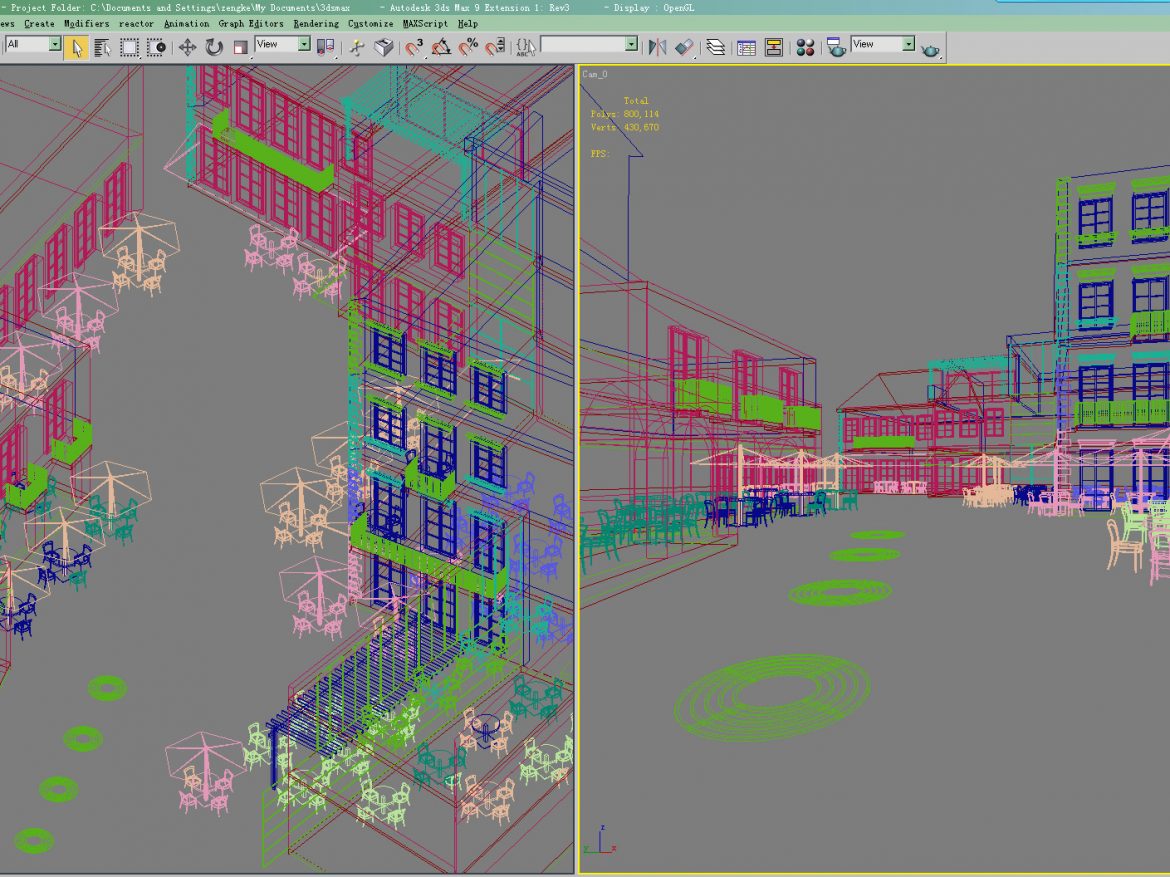Image resolution: width=1170 pixels, height=877 pixels.
Task: Open a new Schematic View
Action: pos(774,45)
